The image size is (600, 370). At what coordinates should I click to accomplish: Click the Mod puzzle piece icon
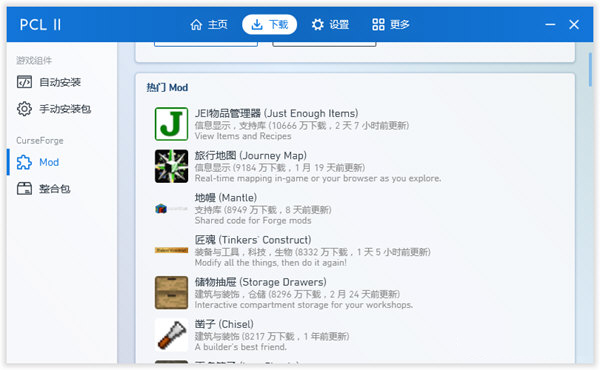coord(24,162)
